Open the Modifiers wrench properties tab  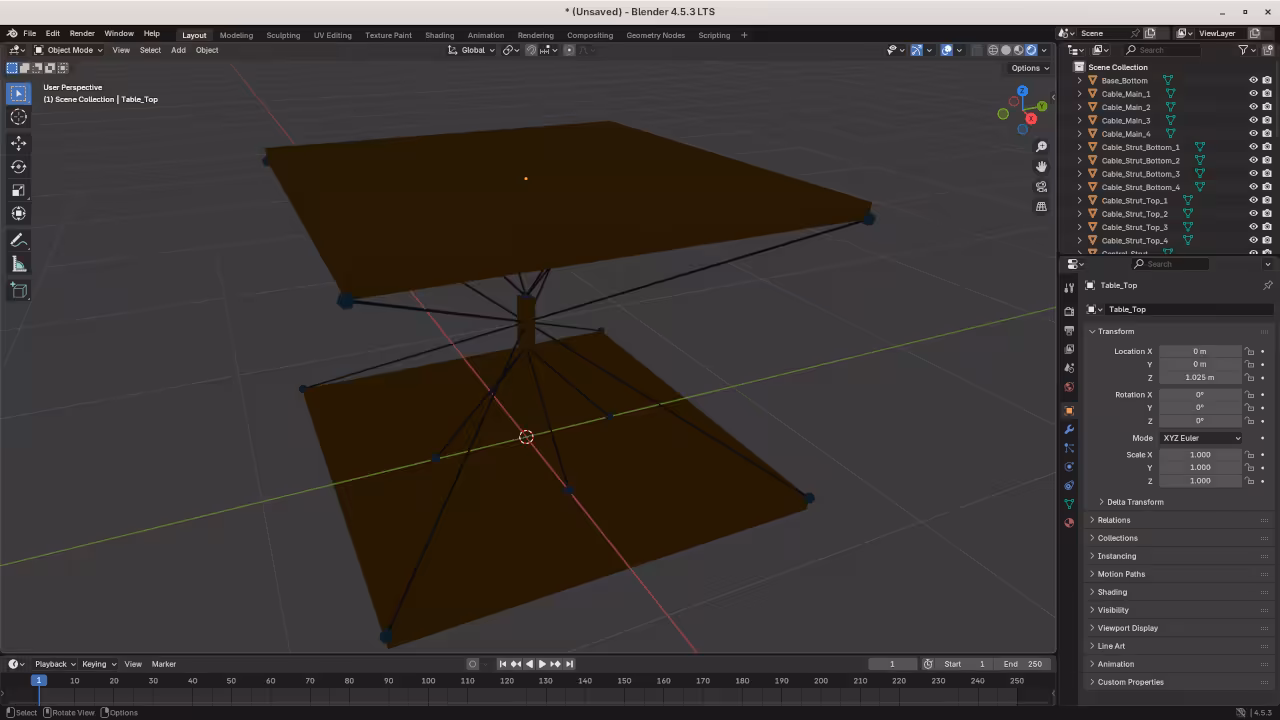click(x=1069, y=429)
